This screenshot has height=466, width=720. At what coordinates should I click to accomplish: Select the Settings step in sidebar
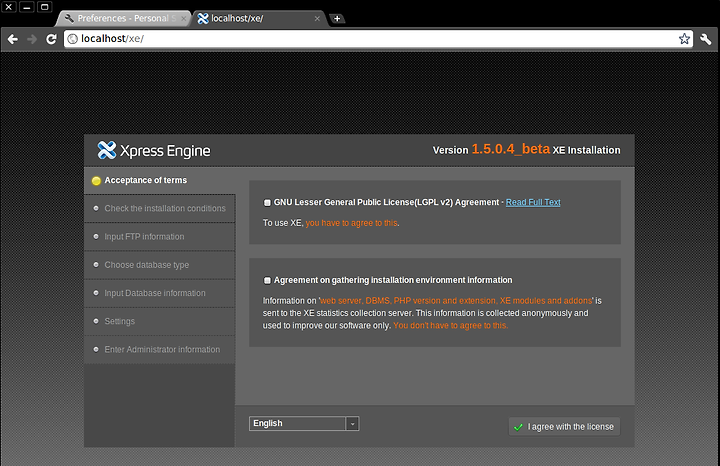(x=160, y=321)
